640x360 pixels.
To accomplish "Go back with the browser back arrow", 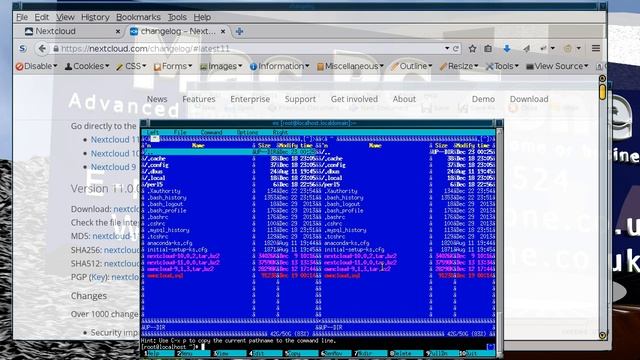I will (x=42, y=49).
